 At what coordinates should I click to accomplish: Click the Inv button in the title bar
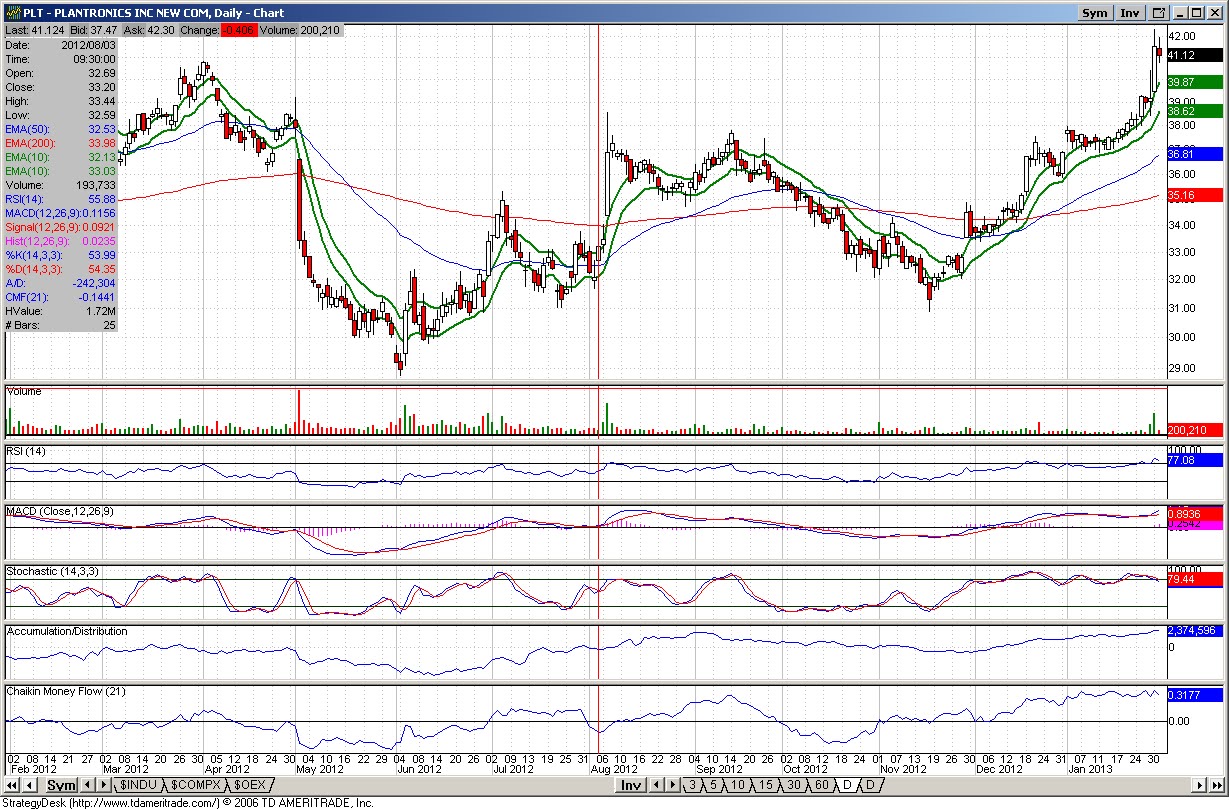pos(1130,13)
